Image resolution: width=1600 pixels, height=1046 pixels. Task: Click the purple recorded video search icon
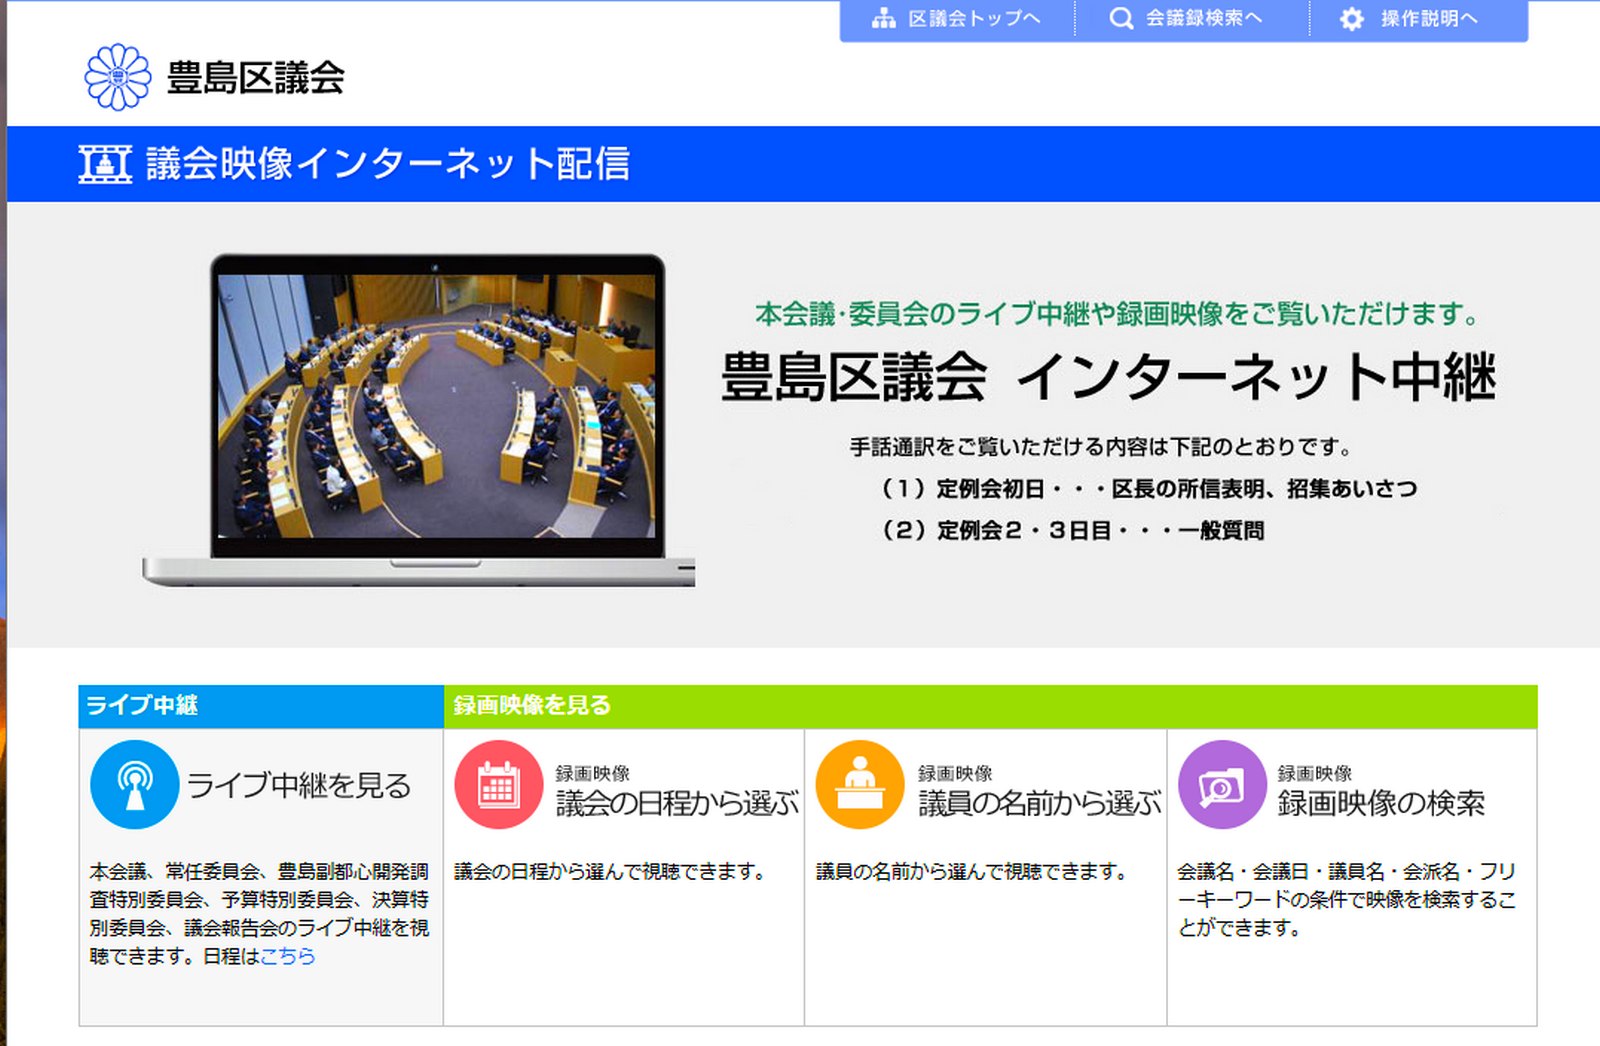[1221, 785]
